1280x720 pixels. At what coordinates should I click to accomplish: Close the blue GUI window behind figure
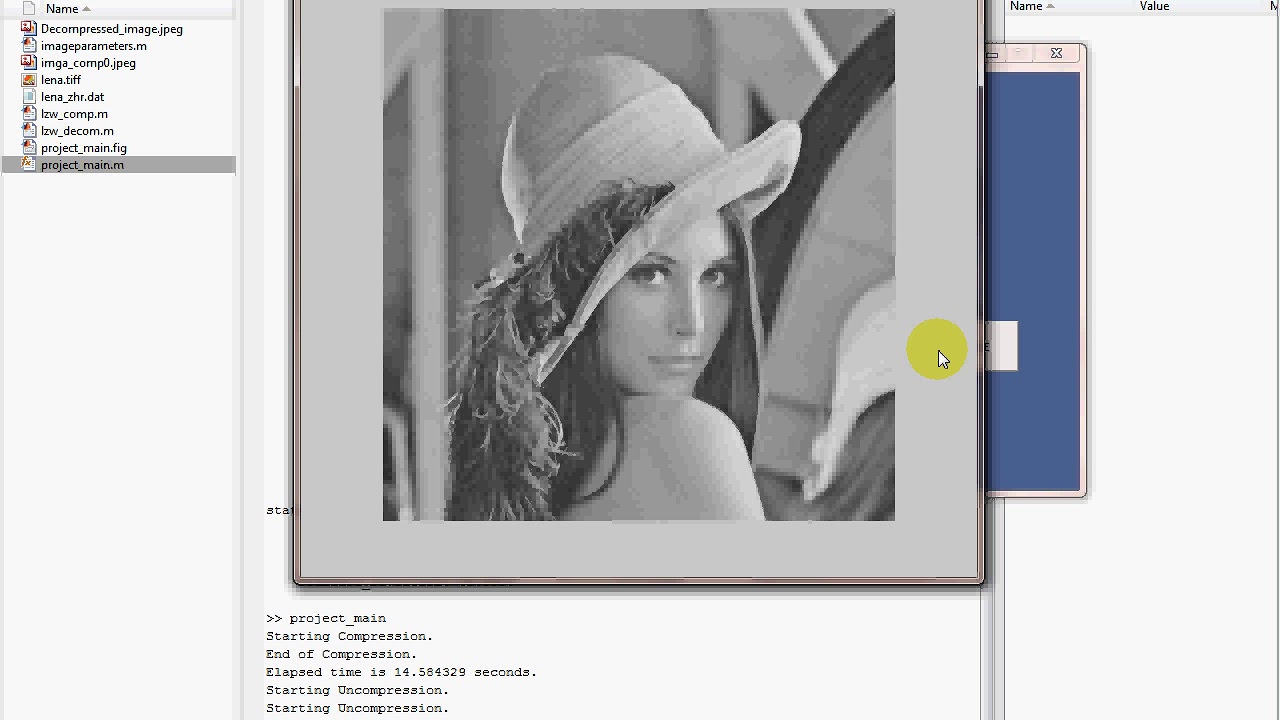pyautogui.click(x=1056, y=53)
